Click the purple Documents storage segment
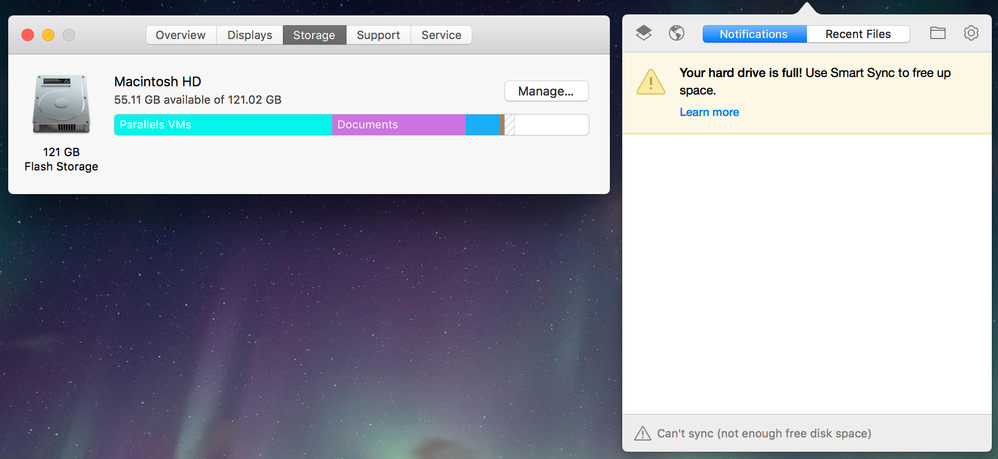Screen dimensions: 998x459 point(399,125)
